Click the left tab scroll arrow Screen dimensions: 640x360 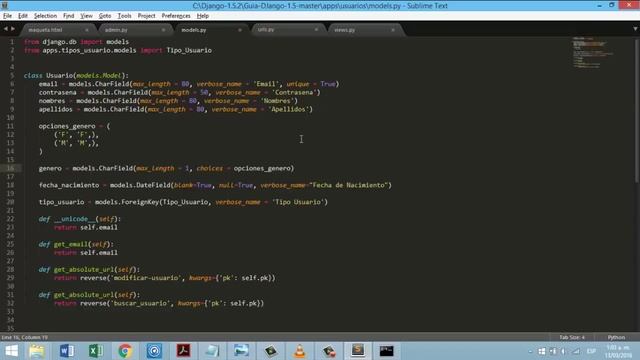(x=5, y=29)
